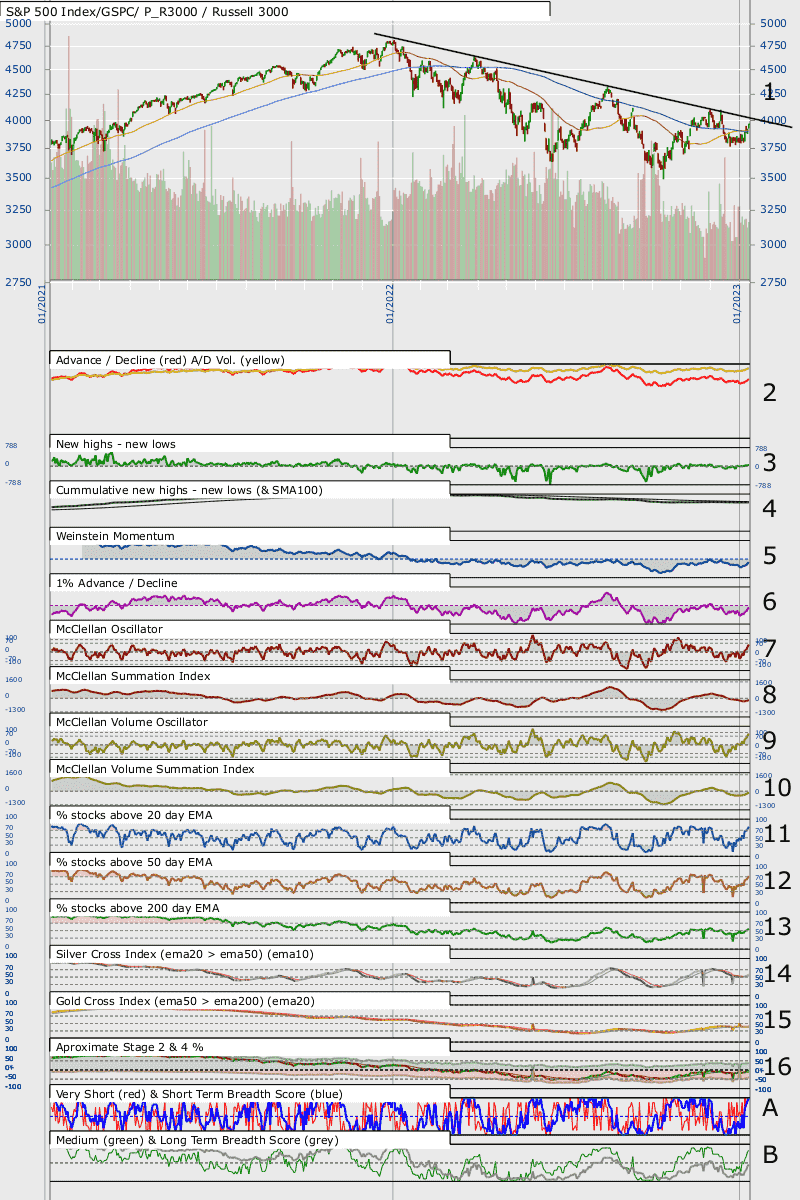Click 3750 on the left price axis
The width and height of the screenshot is (800, 1200).
coord(19,147)
